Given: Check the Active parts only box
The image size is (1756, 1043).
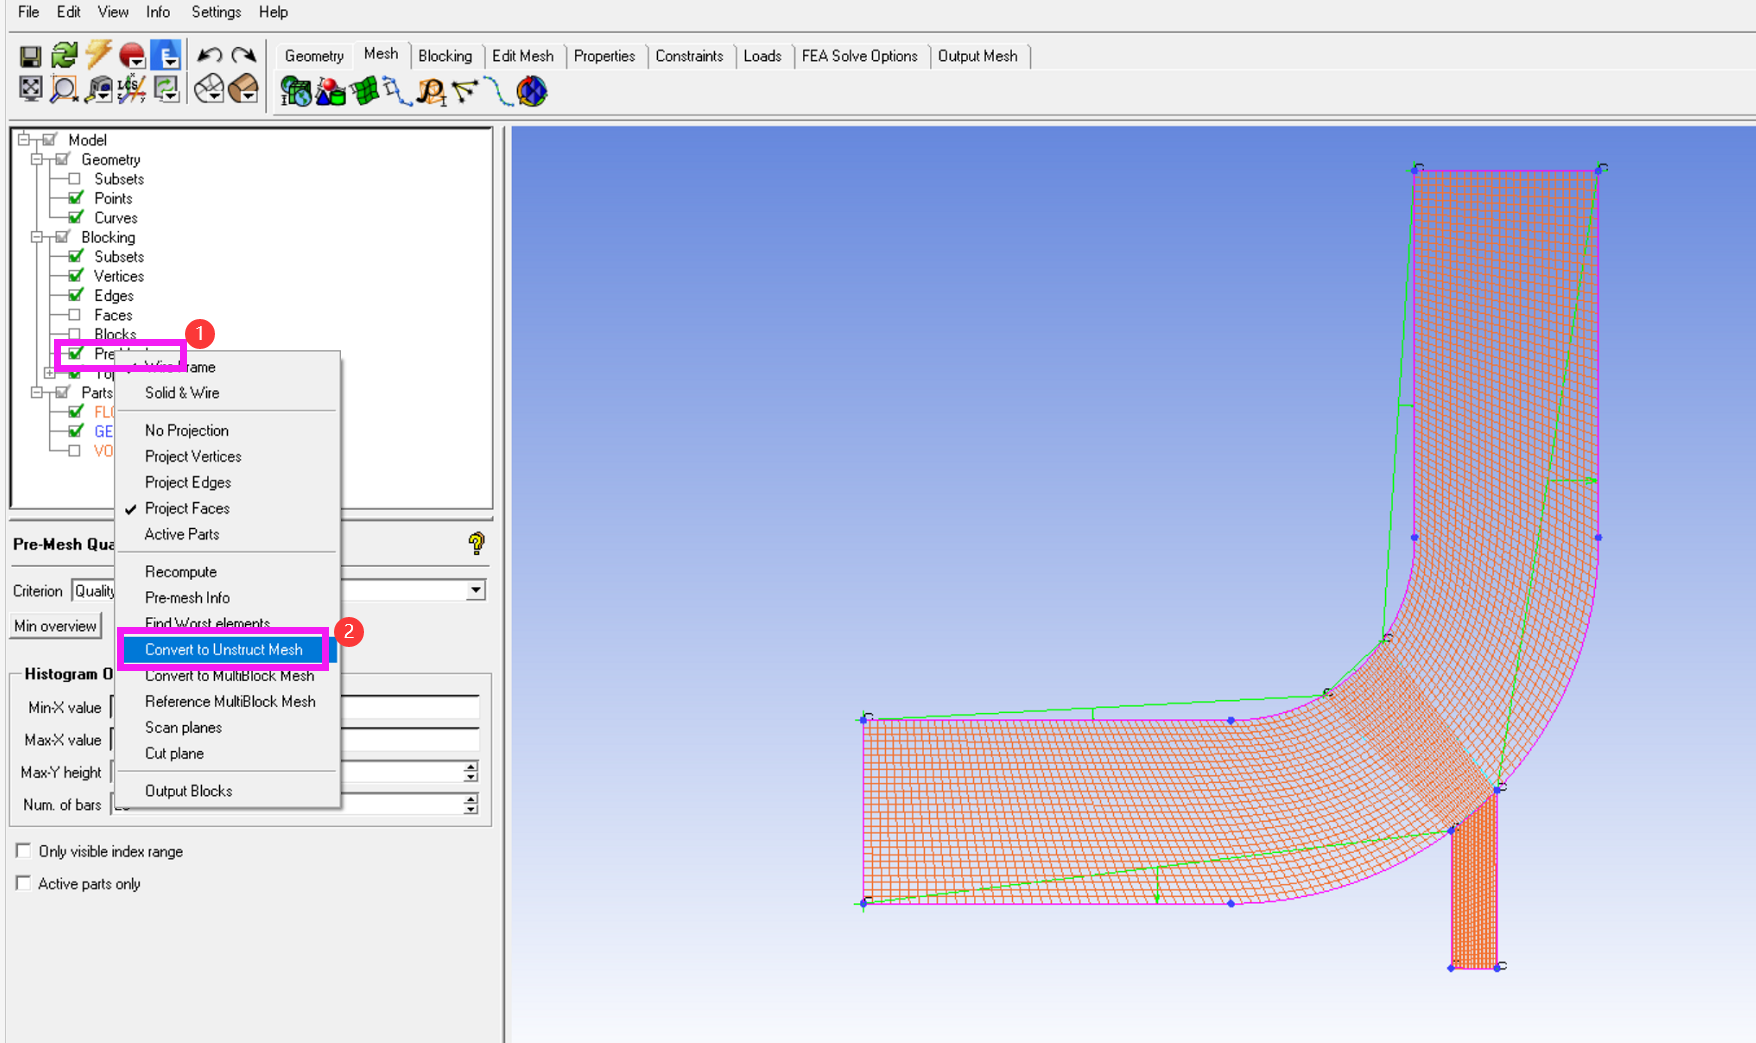Looking at the screenshot, I should click(23, 884).
